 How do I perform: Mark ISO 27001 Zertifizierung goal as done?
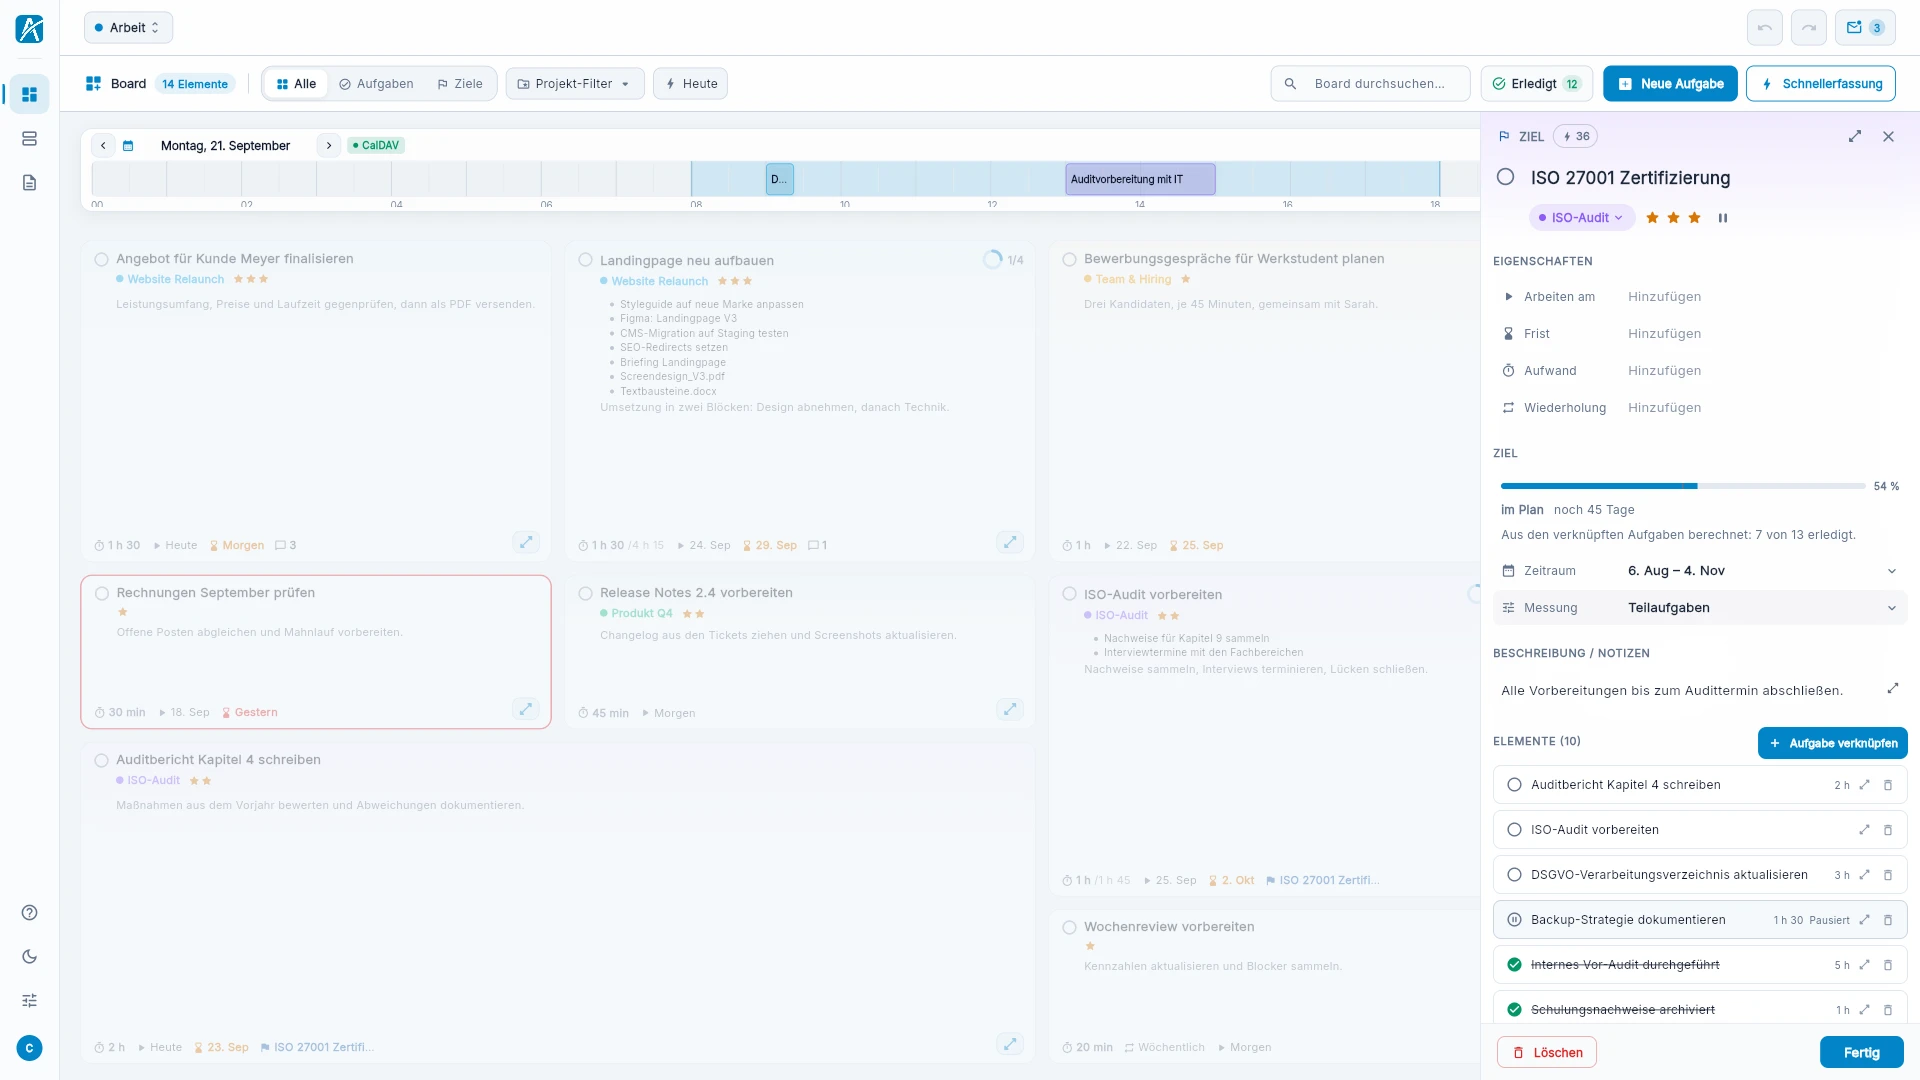[x=1505, y=177]
